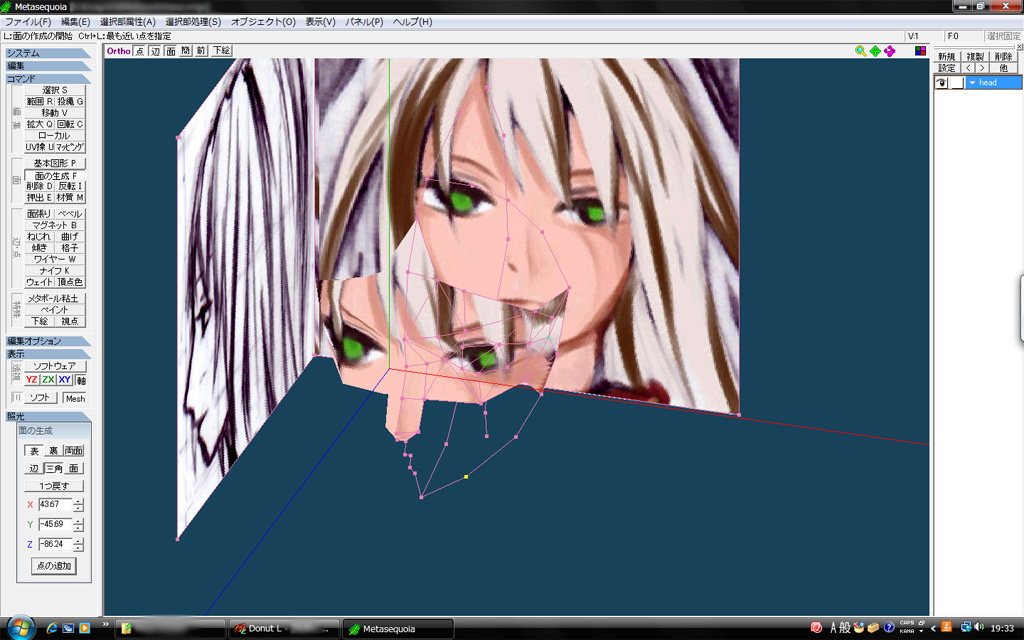Image resolution: width=1024 pixels, height=640 pixels.
Task: Expand the 照光 panel header
Action: tap(48, 416)
